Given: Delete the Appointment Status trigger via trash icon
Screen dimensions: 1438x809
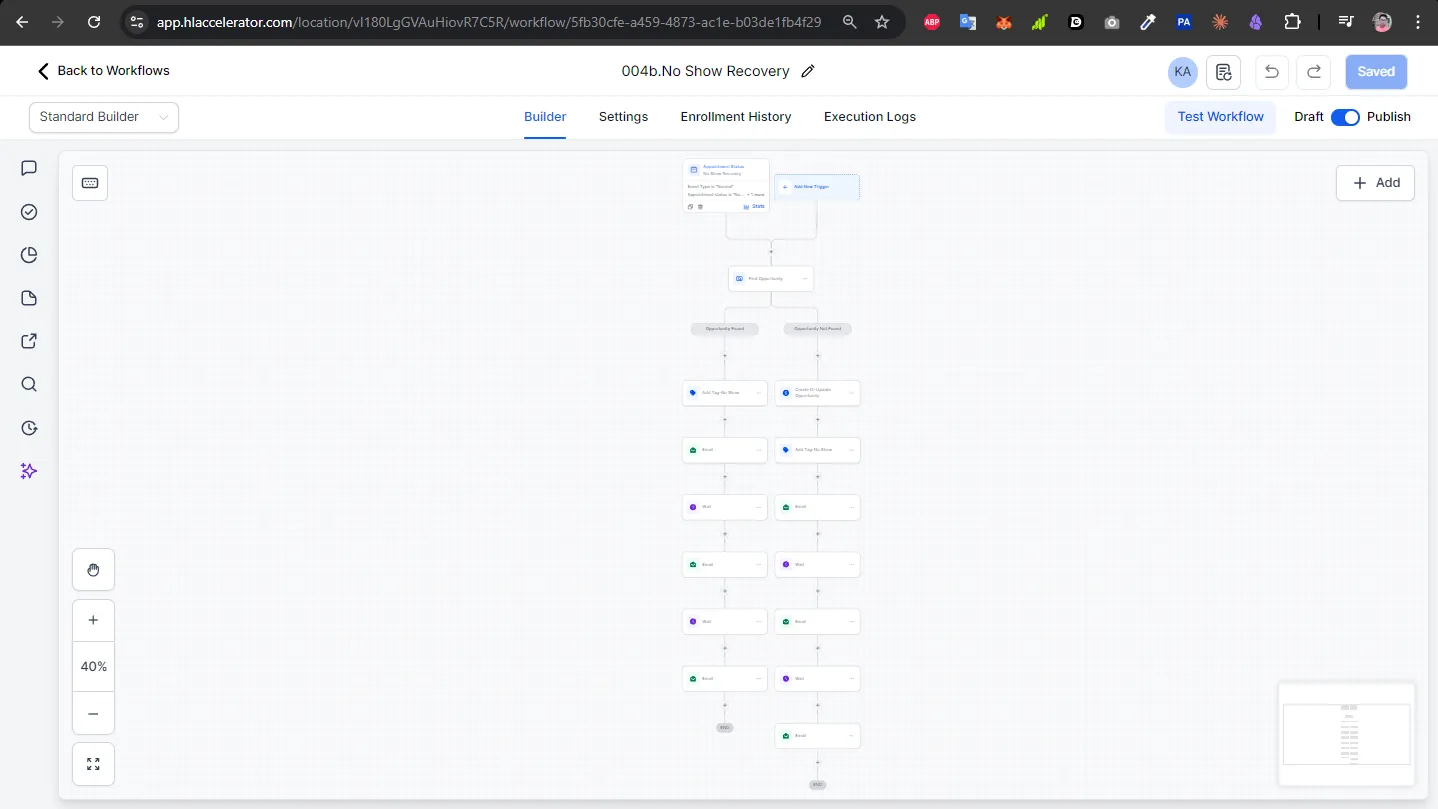Looking at the screenshot, I should click(x=700, y=207).
